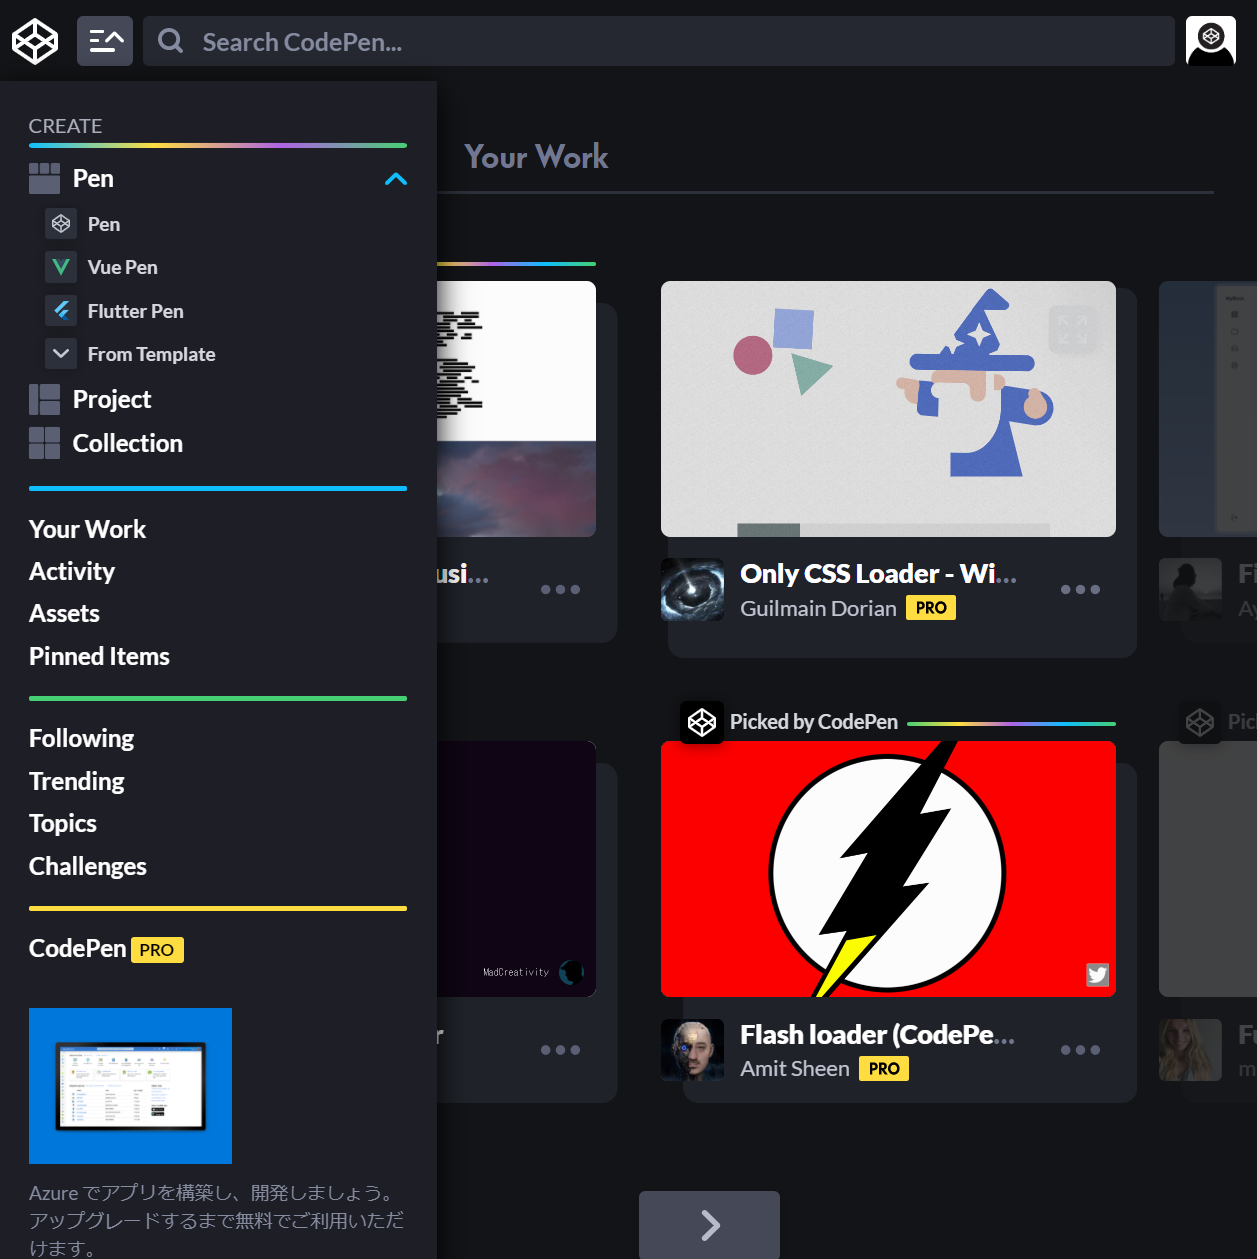Choose From Template option
Viewport: 1257px width, 1259px height.
point(151,354)
